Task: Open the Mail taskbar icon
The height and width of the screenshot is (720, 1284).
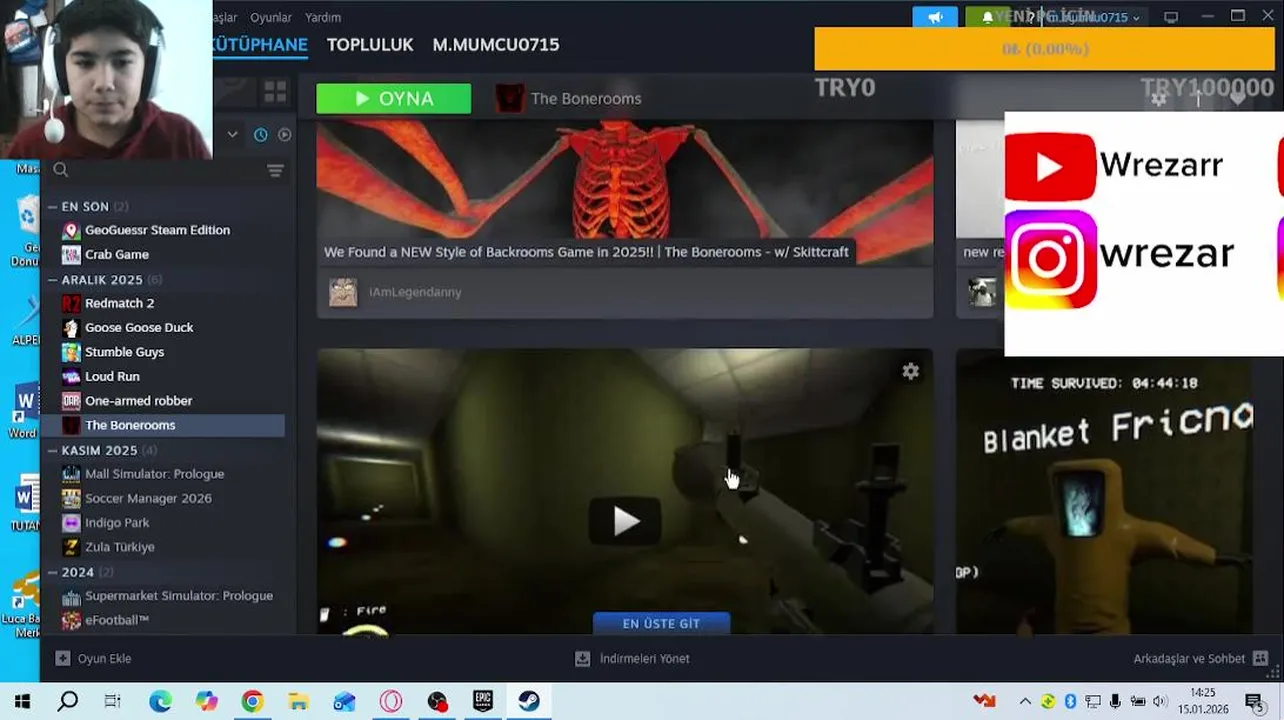Action: pyautogui.click(x=344, y=701)
